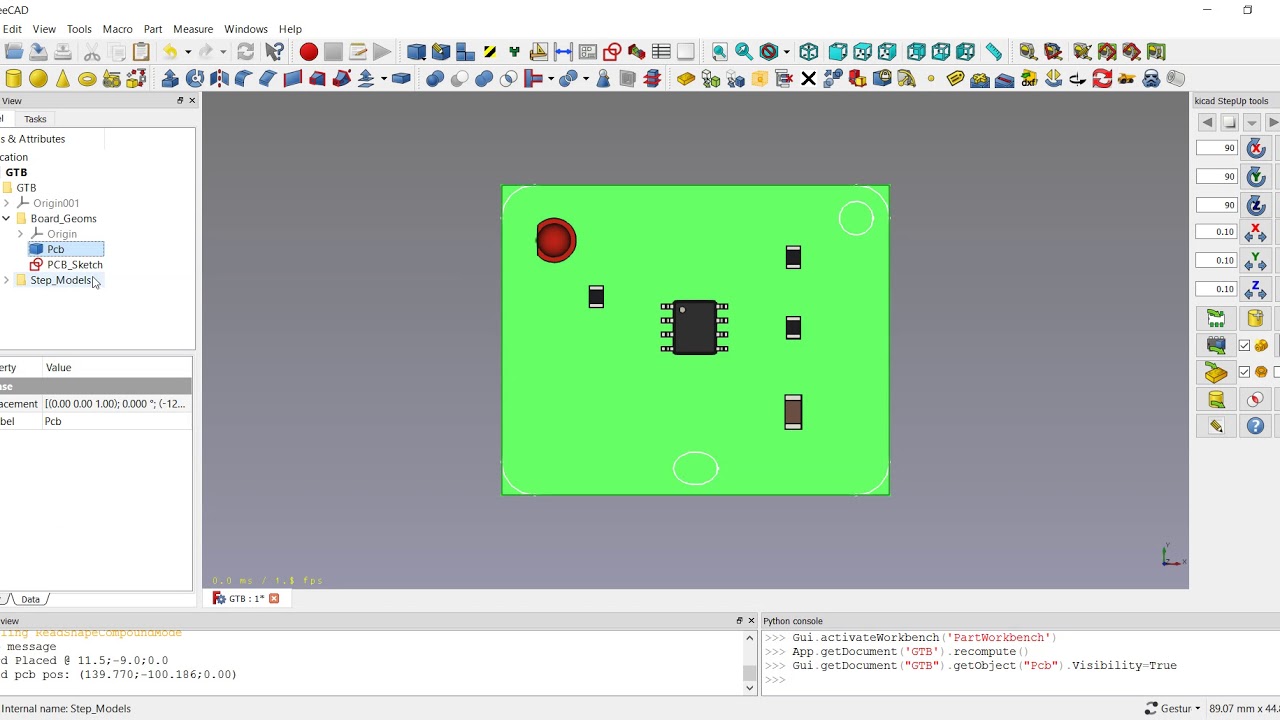The height and width of the screenshot is (720, 1280).
Task: Toggle the upper checkbox in StepUp tools
Action: 1244,345
